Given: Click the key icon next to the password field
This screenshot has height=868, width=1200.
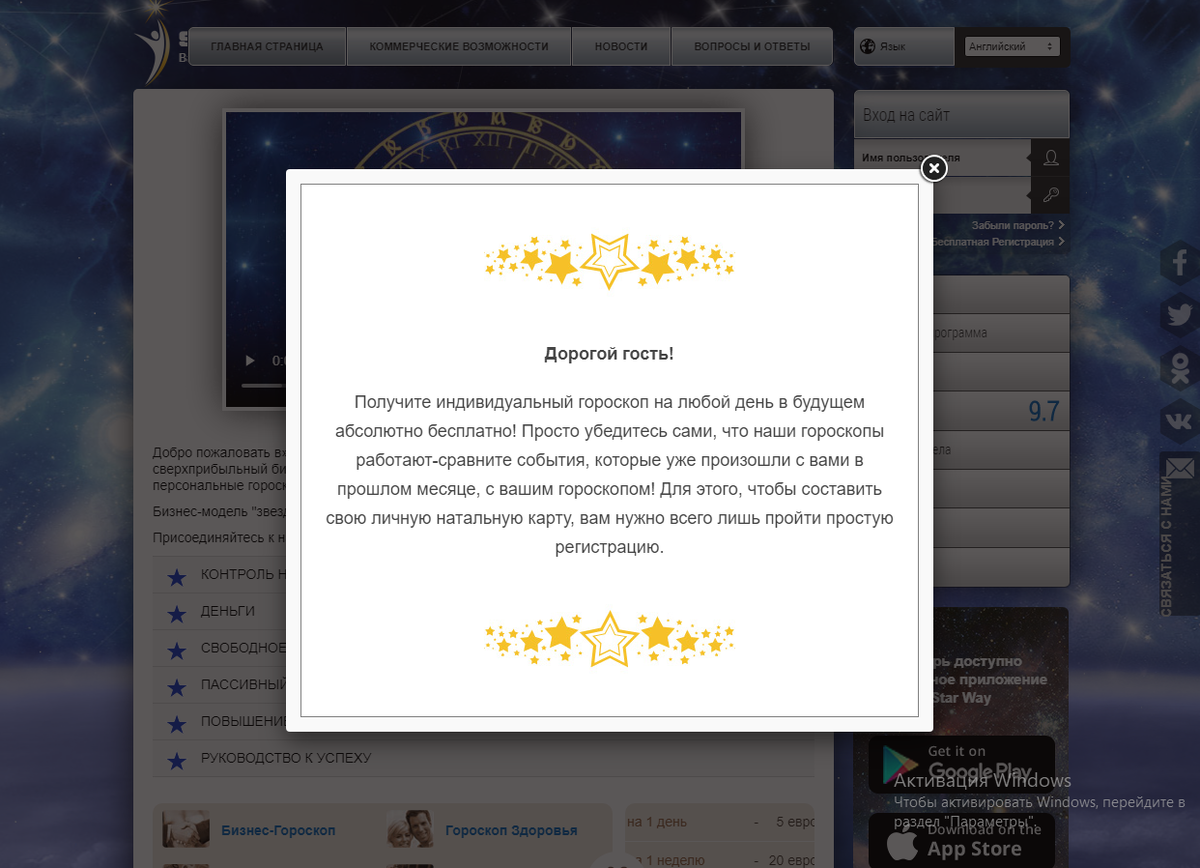Looking at the screenshot, I should tap(1050, 195).
